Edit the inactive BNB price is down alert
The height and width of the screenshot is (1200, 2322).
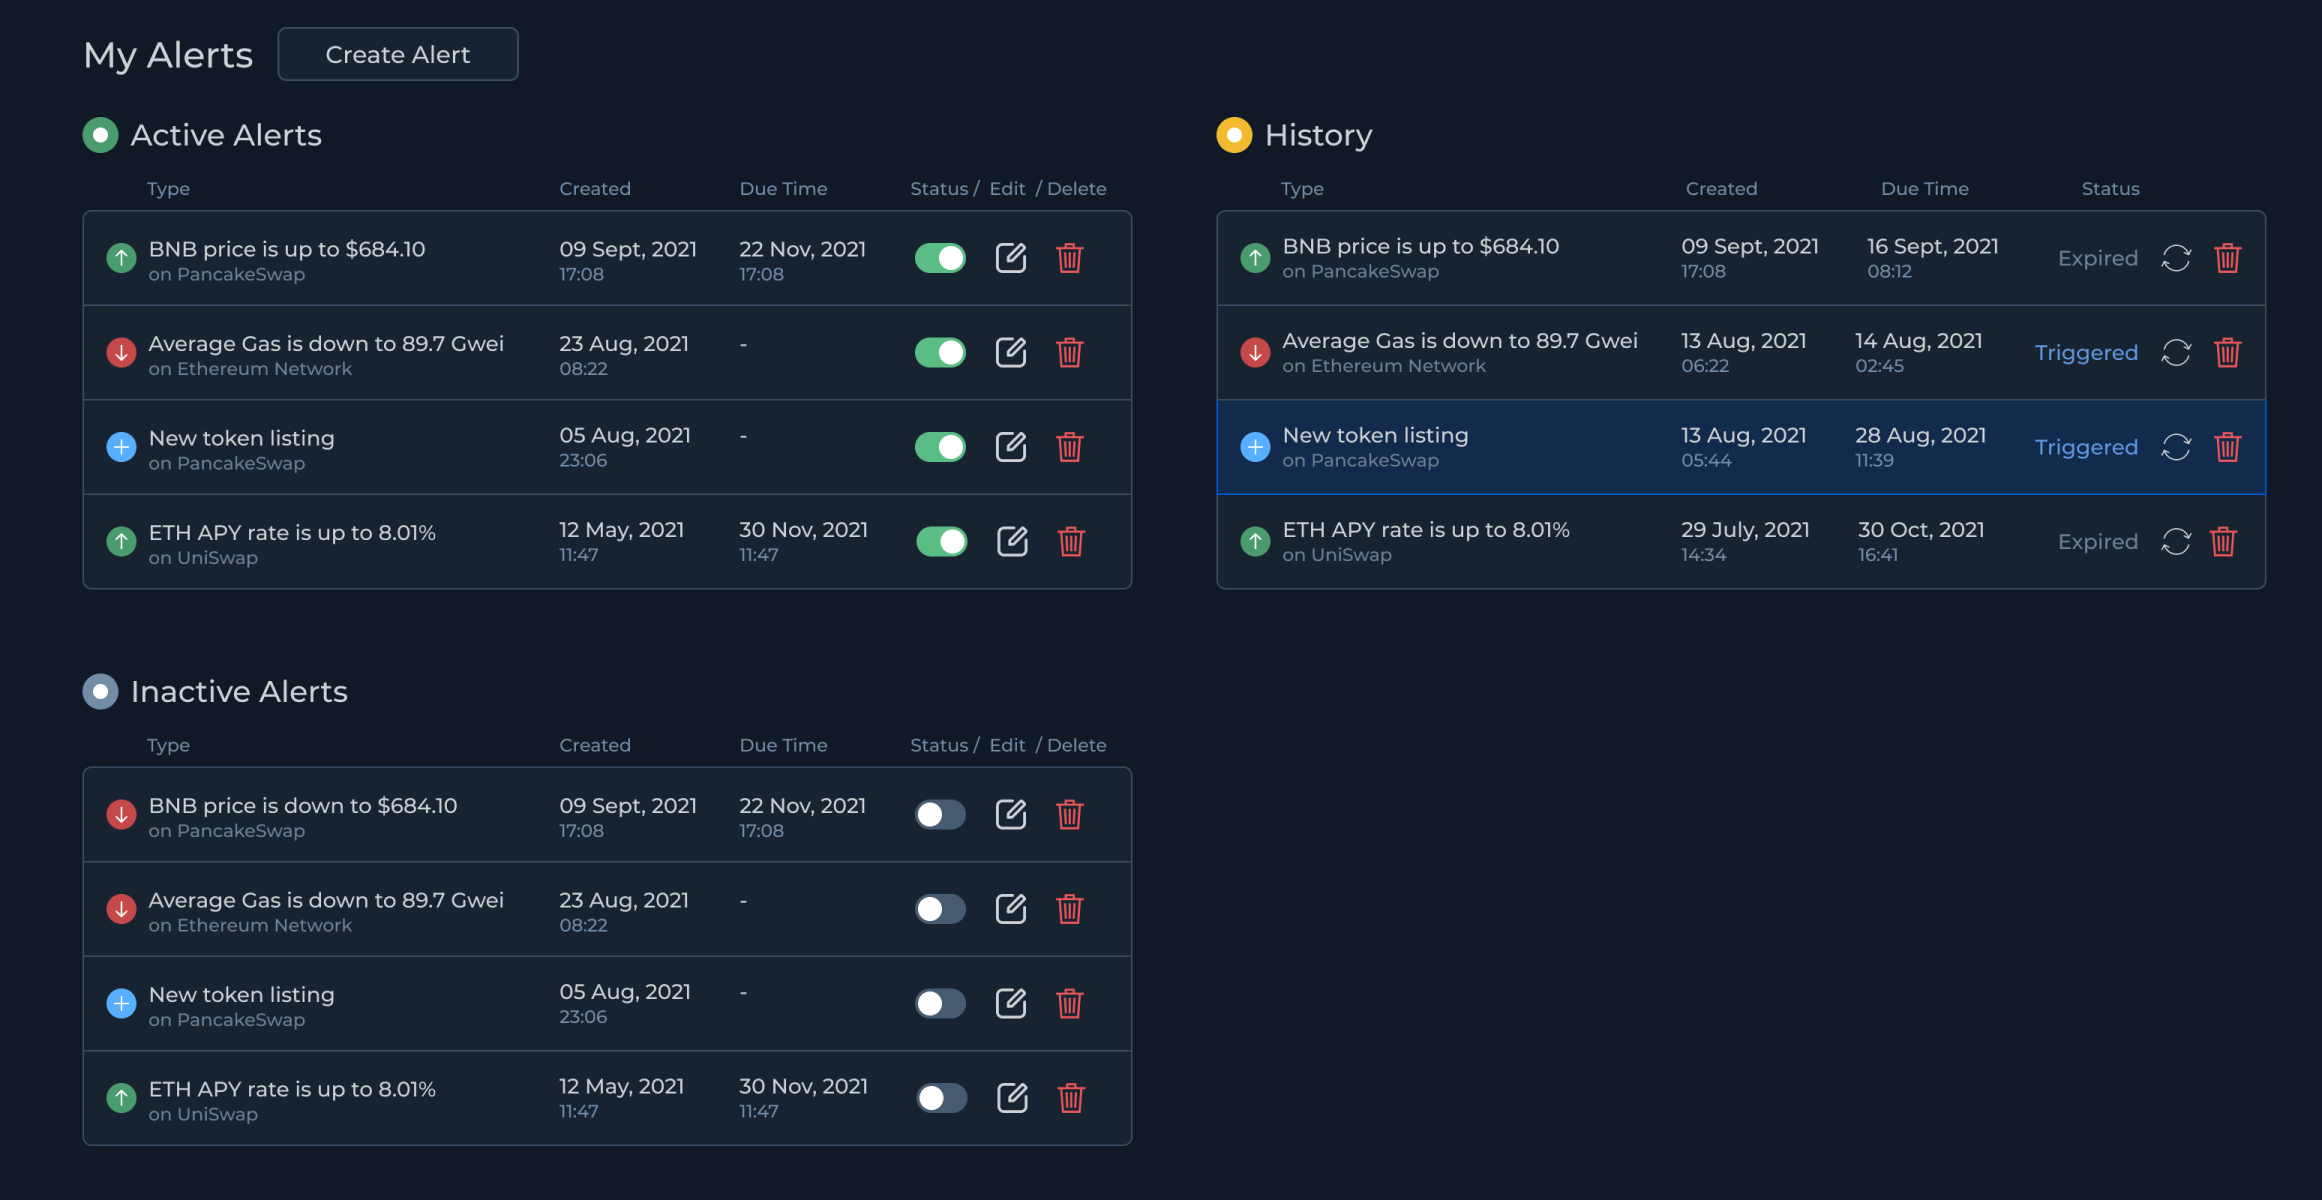pyautogui.click(x=1011, y=814)
